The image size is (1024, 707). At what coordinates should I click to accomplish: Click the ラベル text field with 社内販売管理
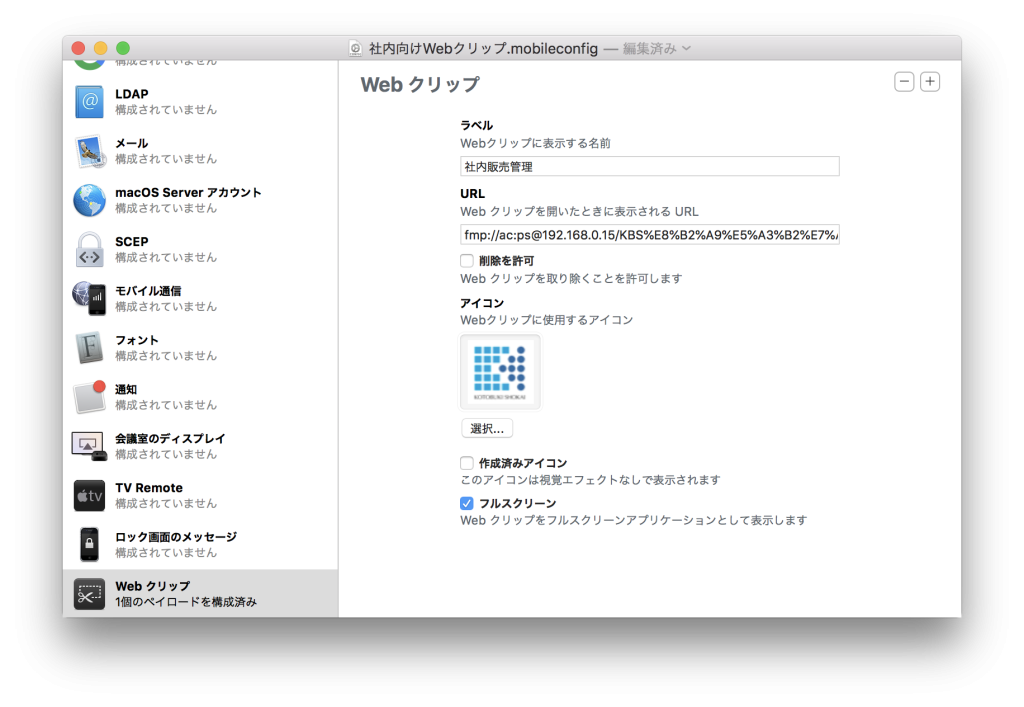(650, 166)
